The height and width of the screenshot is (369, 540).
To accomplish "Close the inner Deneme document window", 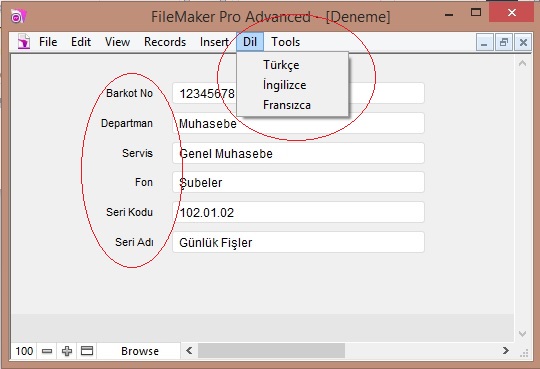I will (x=523, y=42).
